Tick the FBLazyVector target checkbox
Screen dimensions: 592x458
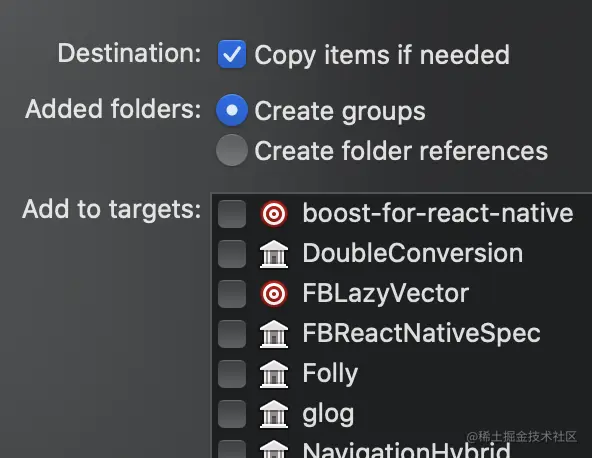pos(232,294)
